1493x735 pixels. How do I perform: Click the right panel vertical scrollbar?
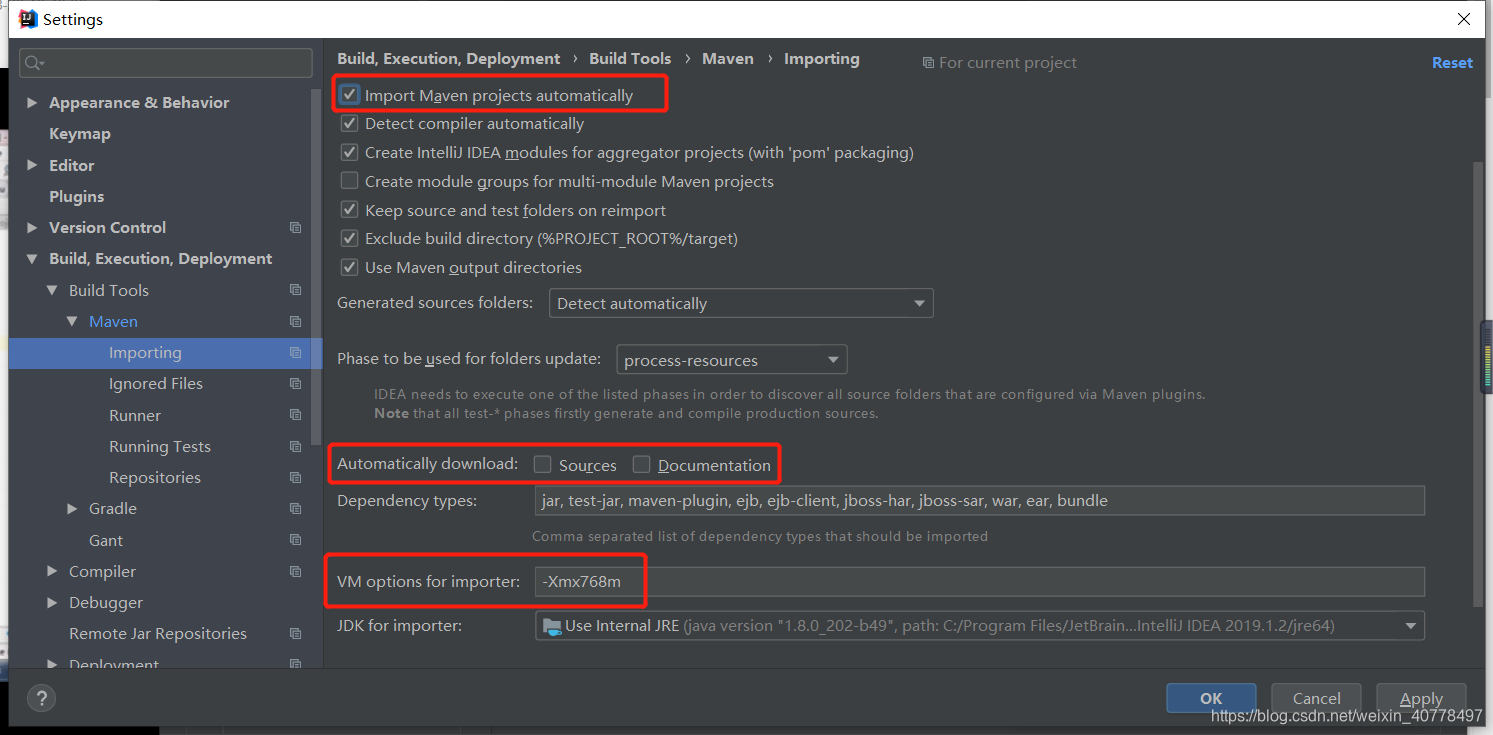click(x=1478, y=385)
